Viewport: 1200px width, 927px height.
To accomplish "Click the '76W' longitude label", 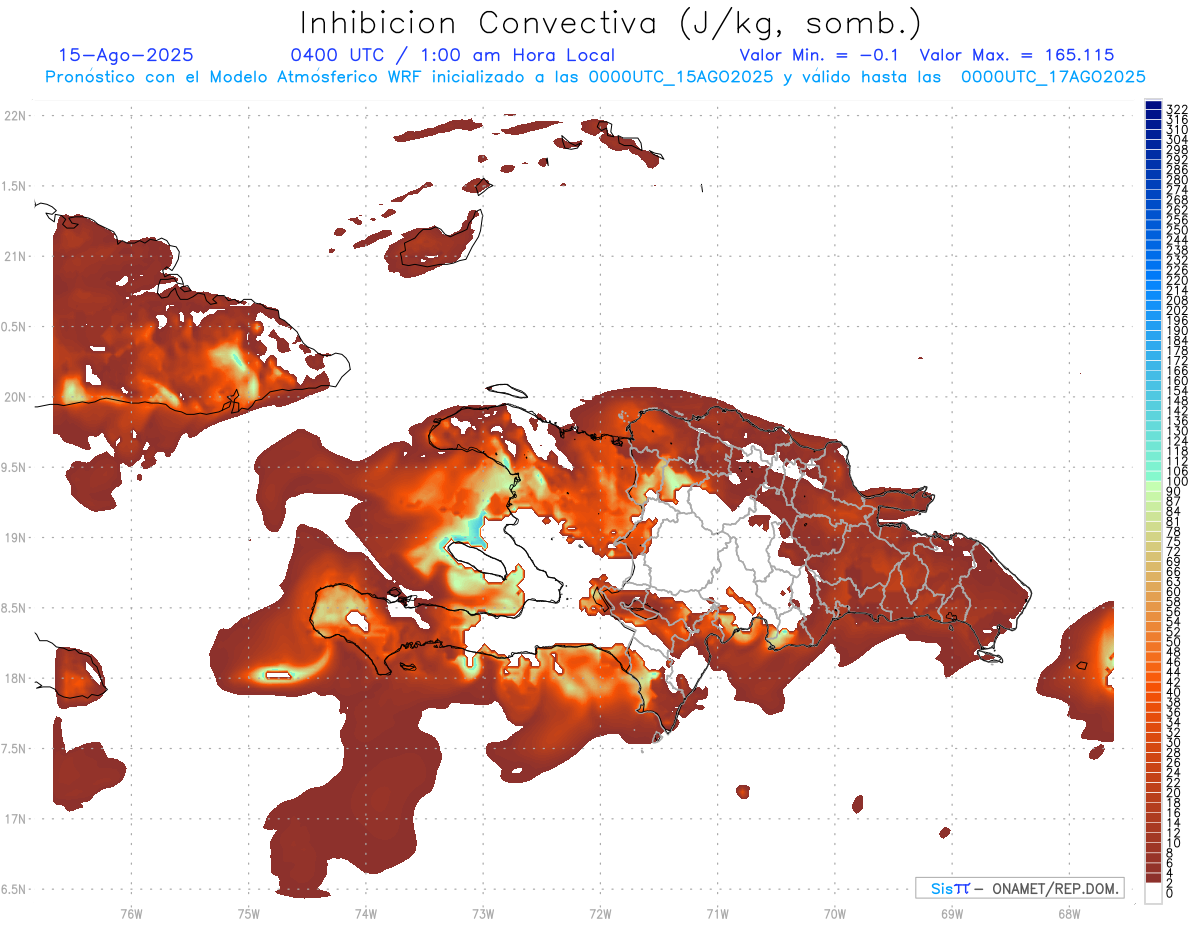I will [131, 913].
